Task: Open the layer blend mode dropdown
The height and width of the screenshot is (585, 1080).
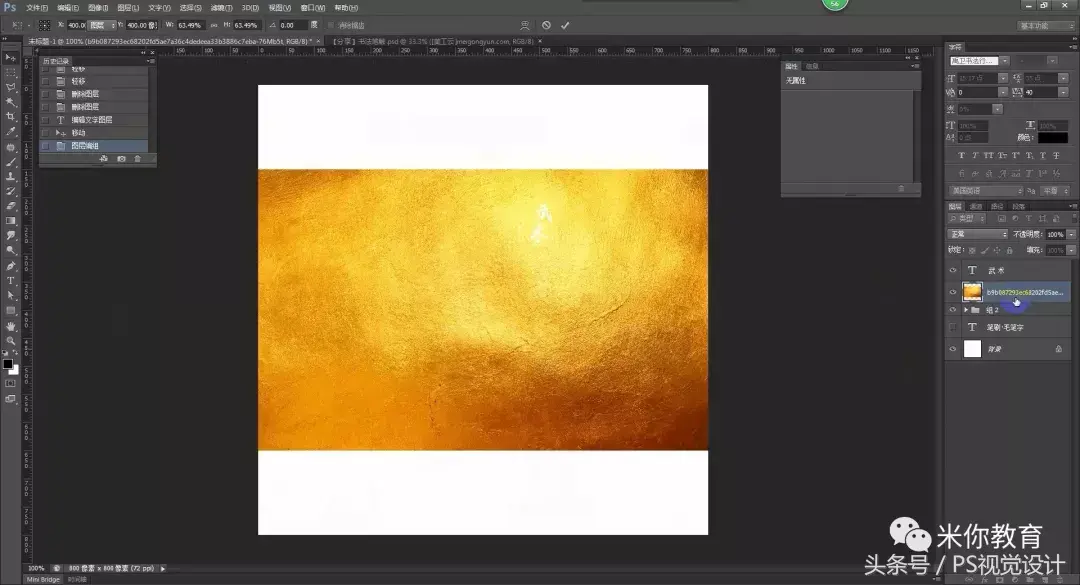Action: (x=977, y=234)
